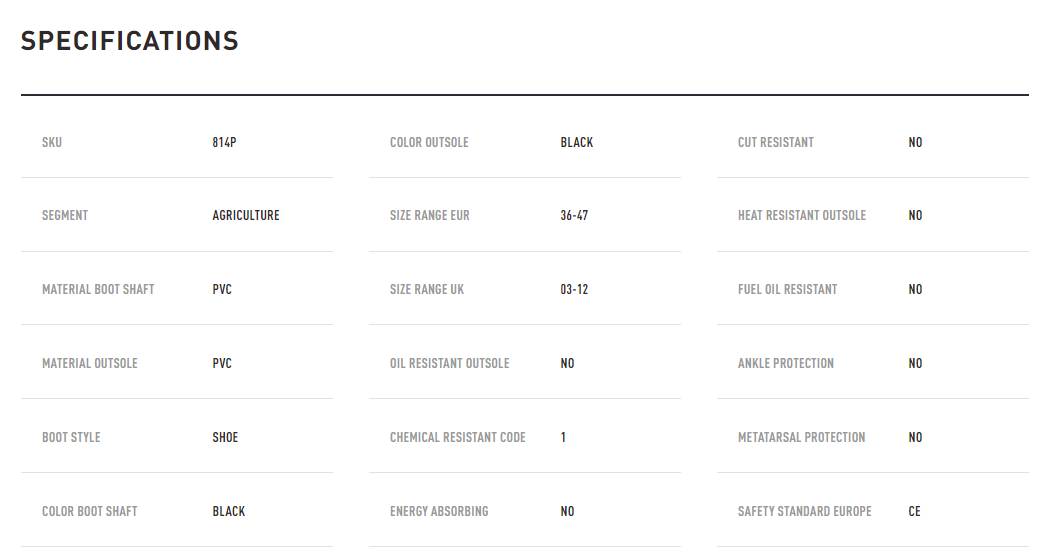
Task: Click the SEGMENT label
Action: point(65,216)
